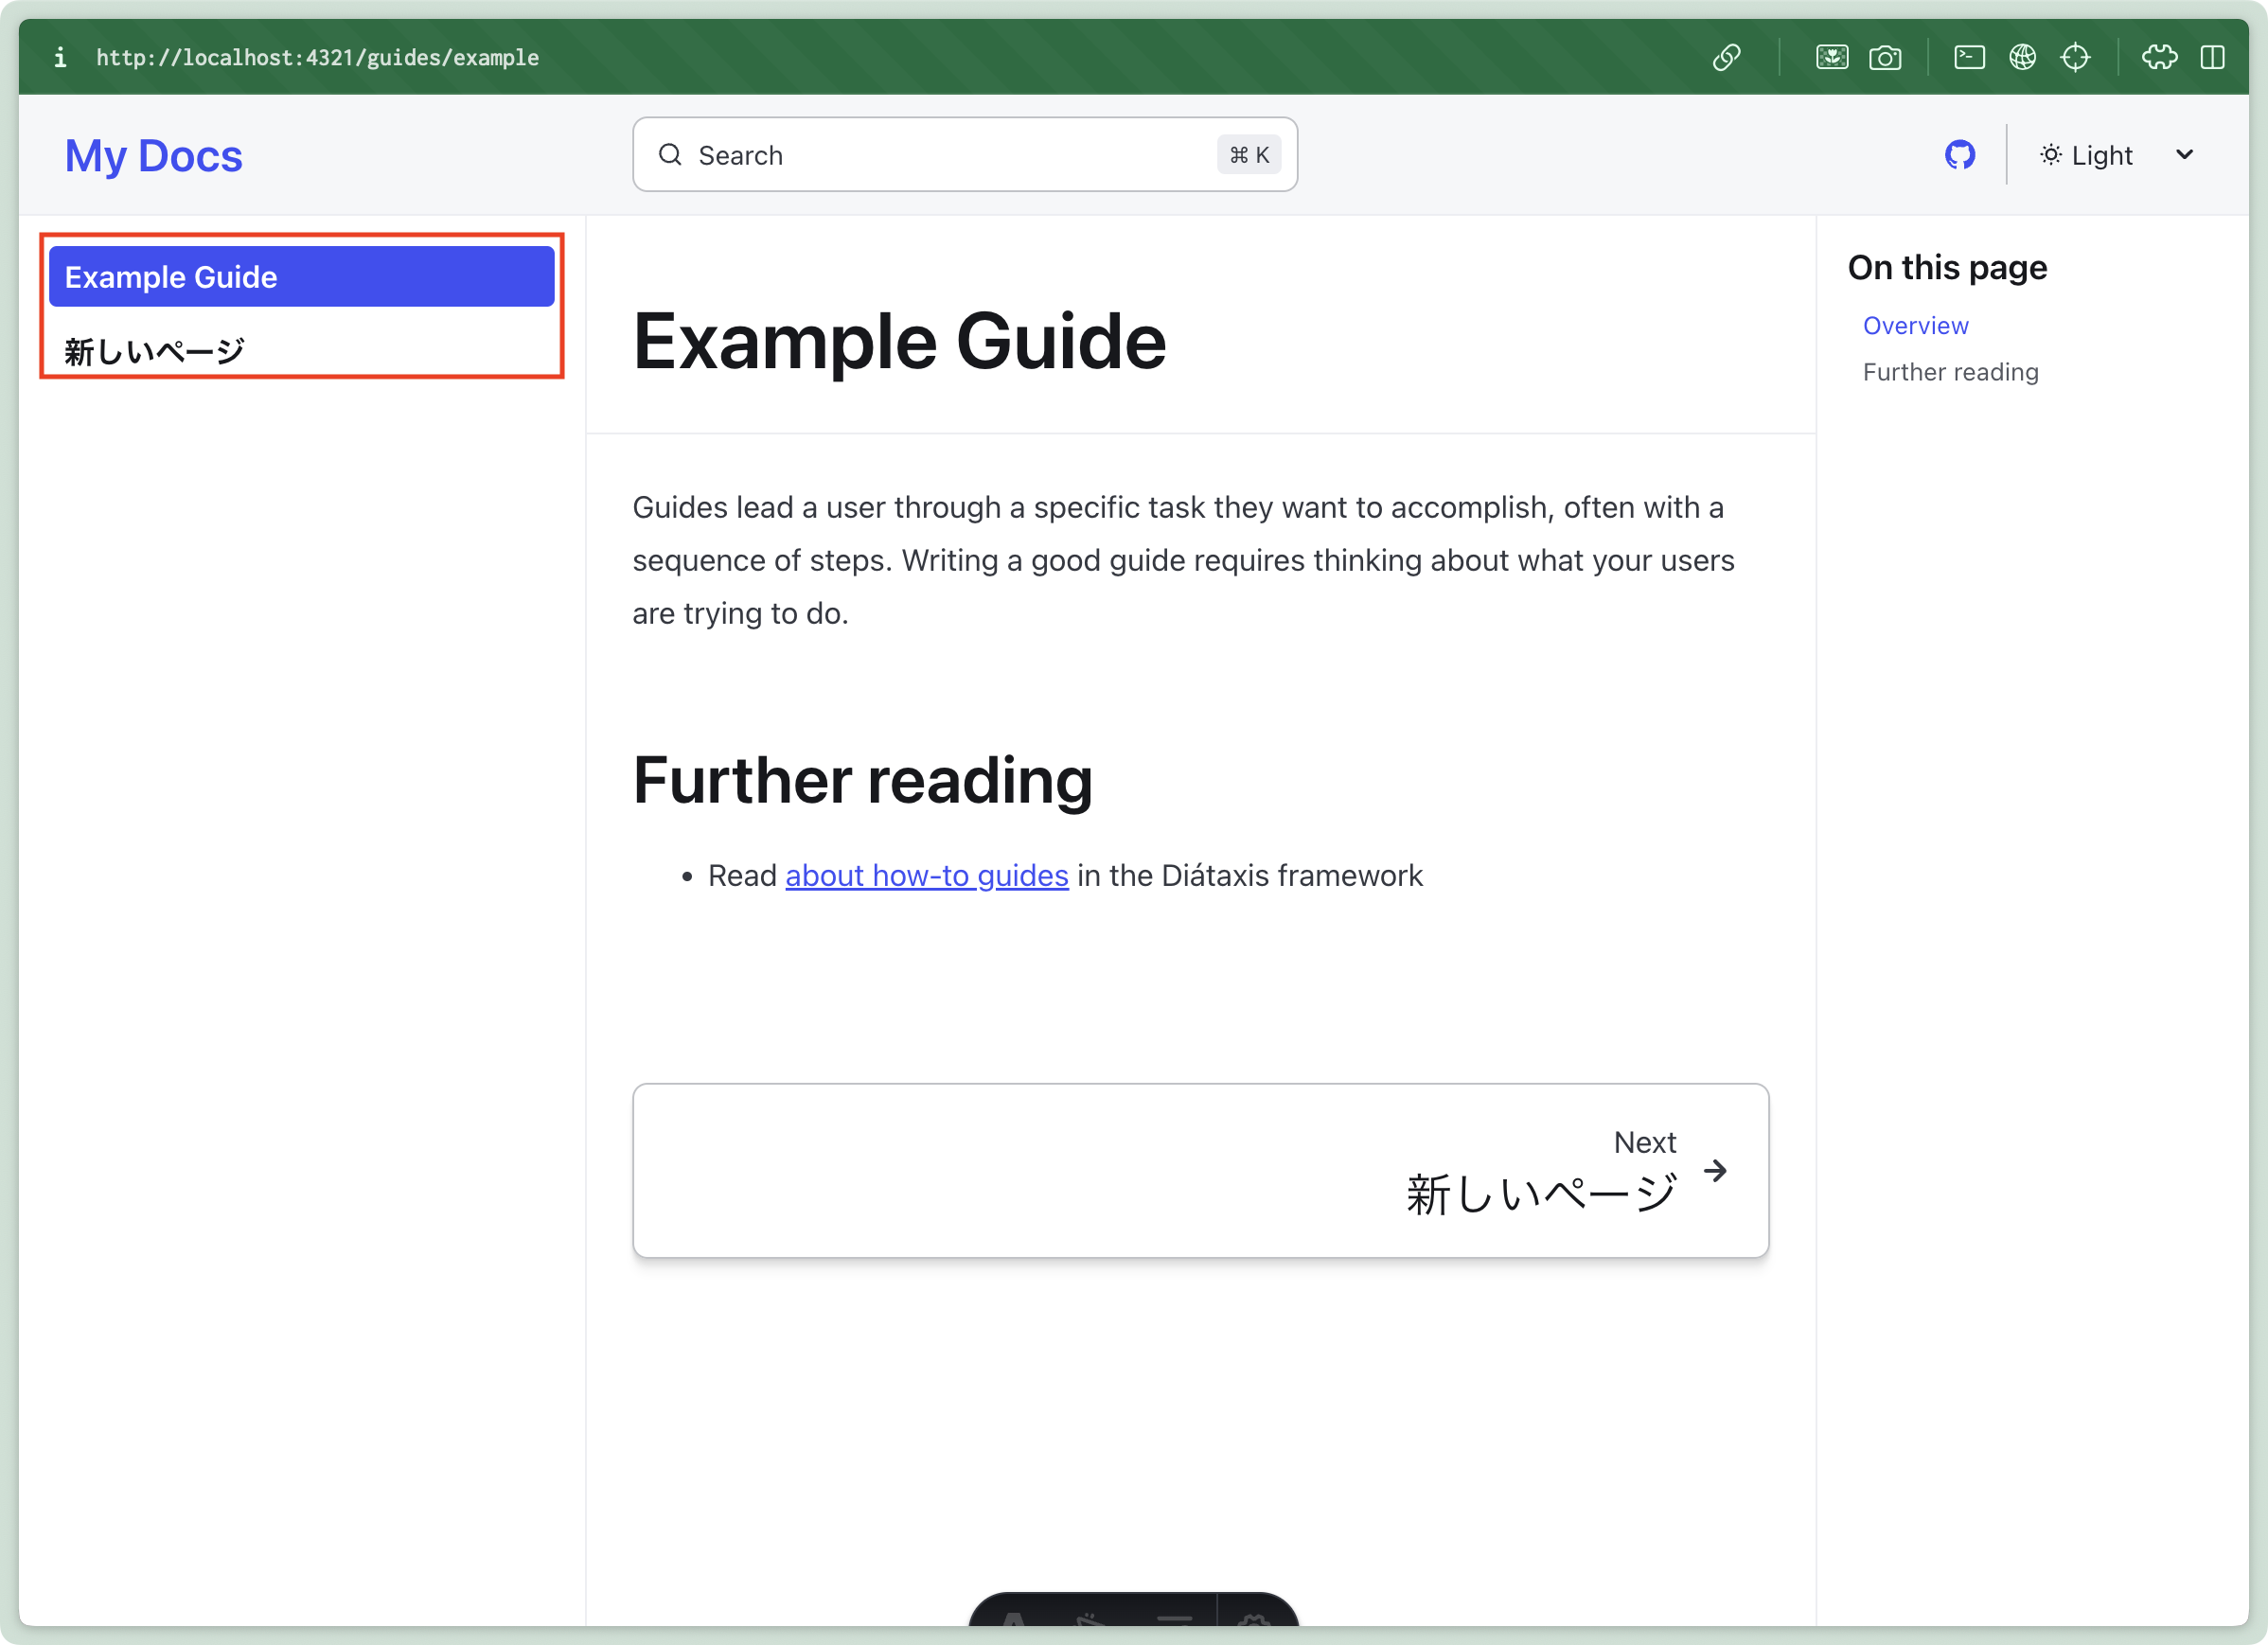This screenshot has height=1645, width=2268.
Task: Click the magnifier icon in search box
Action: pyautogui.click(x=670, y=155)
